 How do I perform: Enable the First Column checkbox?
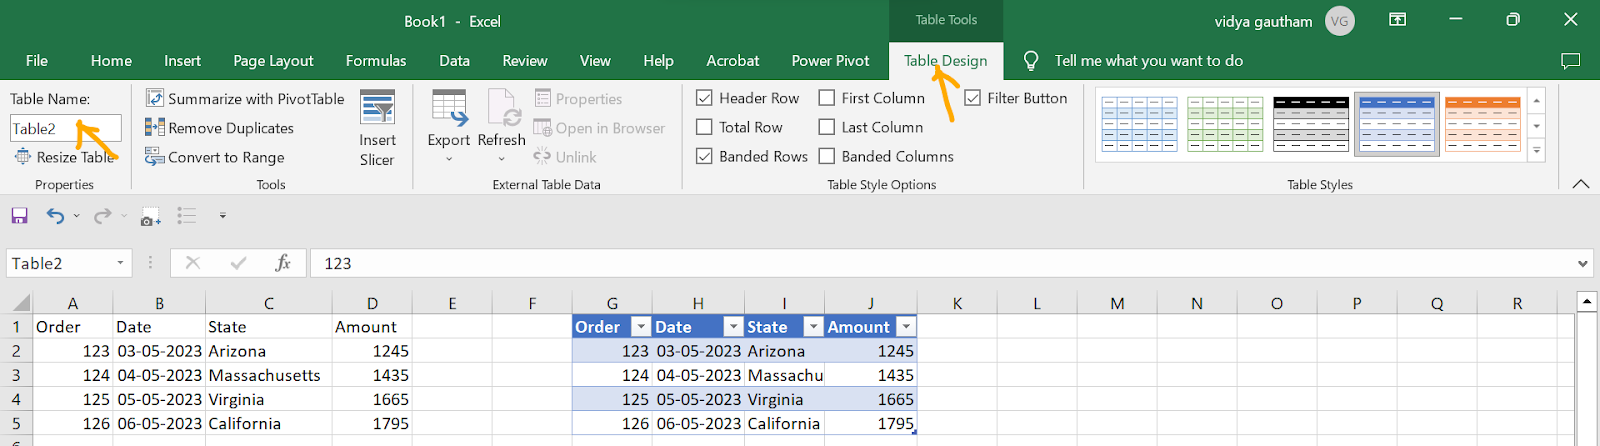827,98
